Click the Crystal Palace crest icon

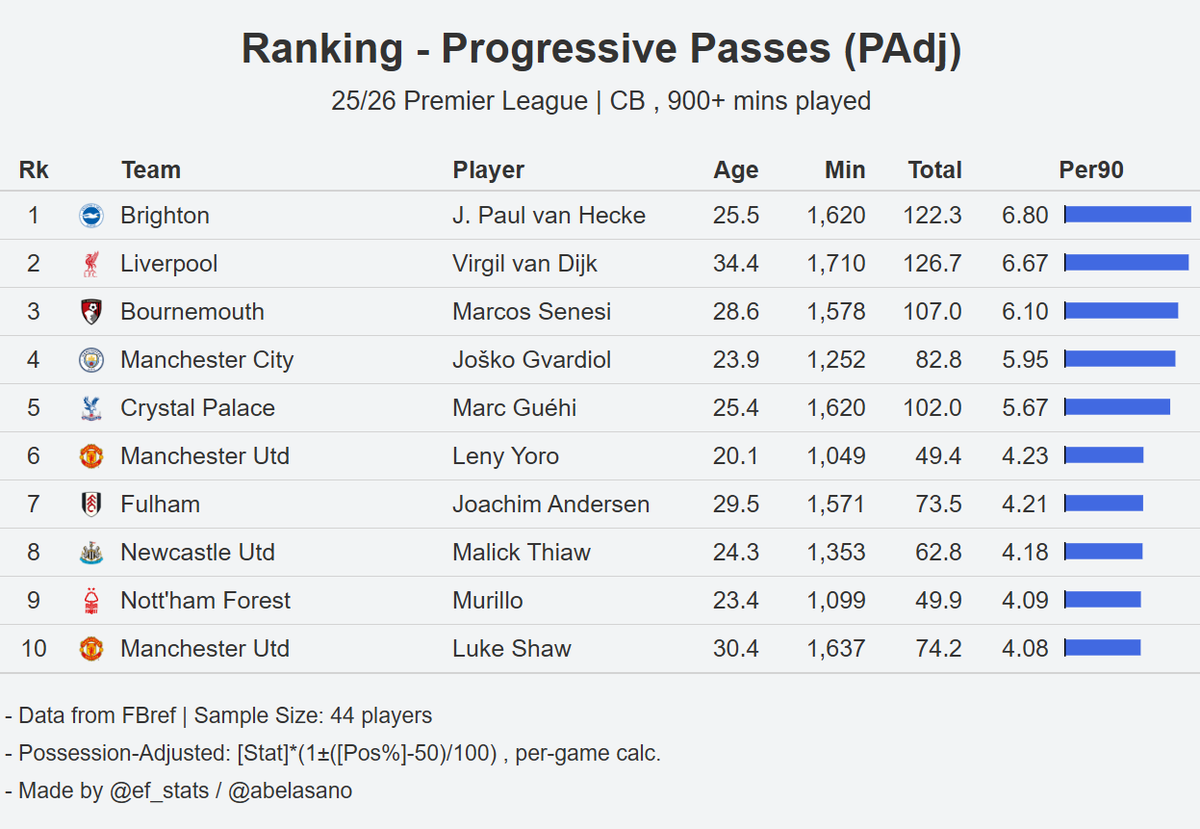click(x=91, y=408)
